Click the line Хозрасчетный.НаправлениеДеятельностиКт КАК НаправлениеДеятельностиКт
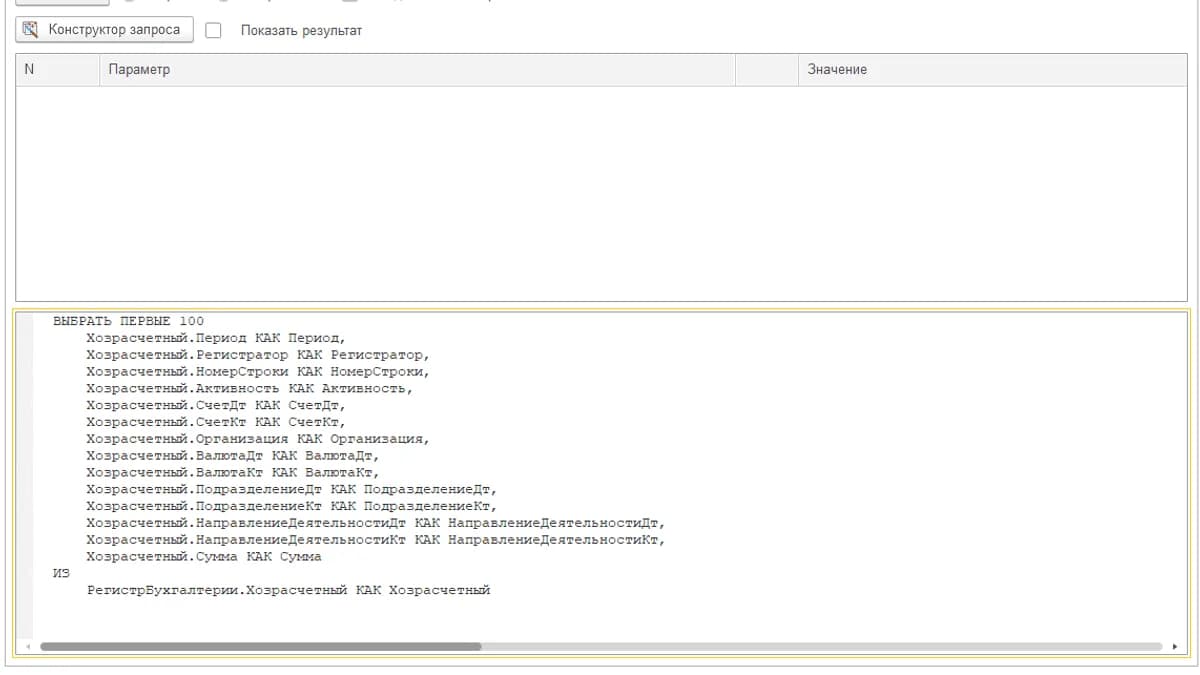 [375, 540]
